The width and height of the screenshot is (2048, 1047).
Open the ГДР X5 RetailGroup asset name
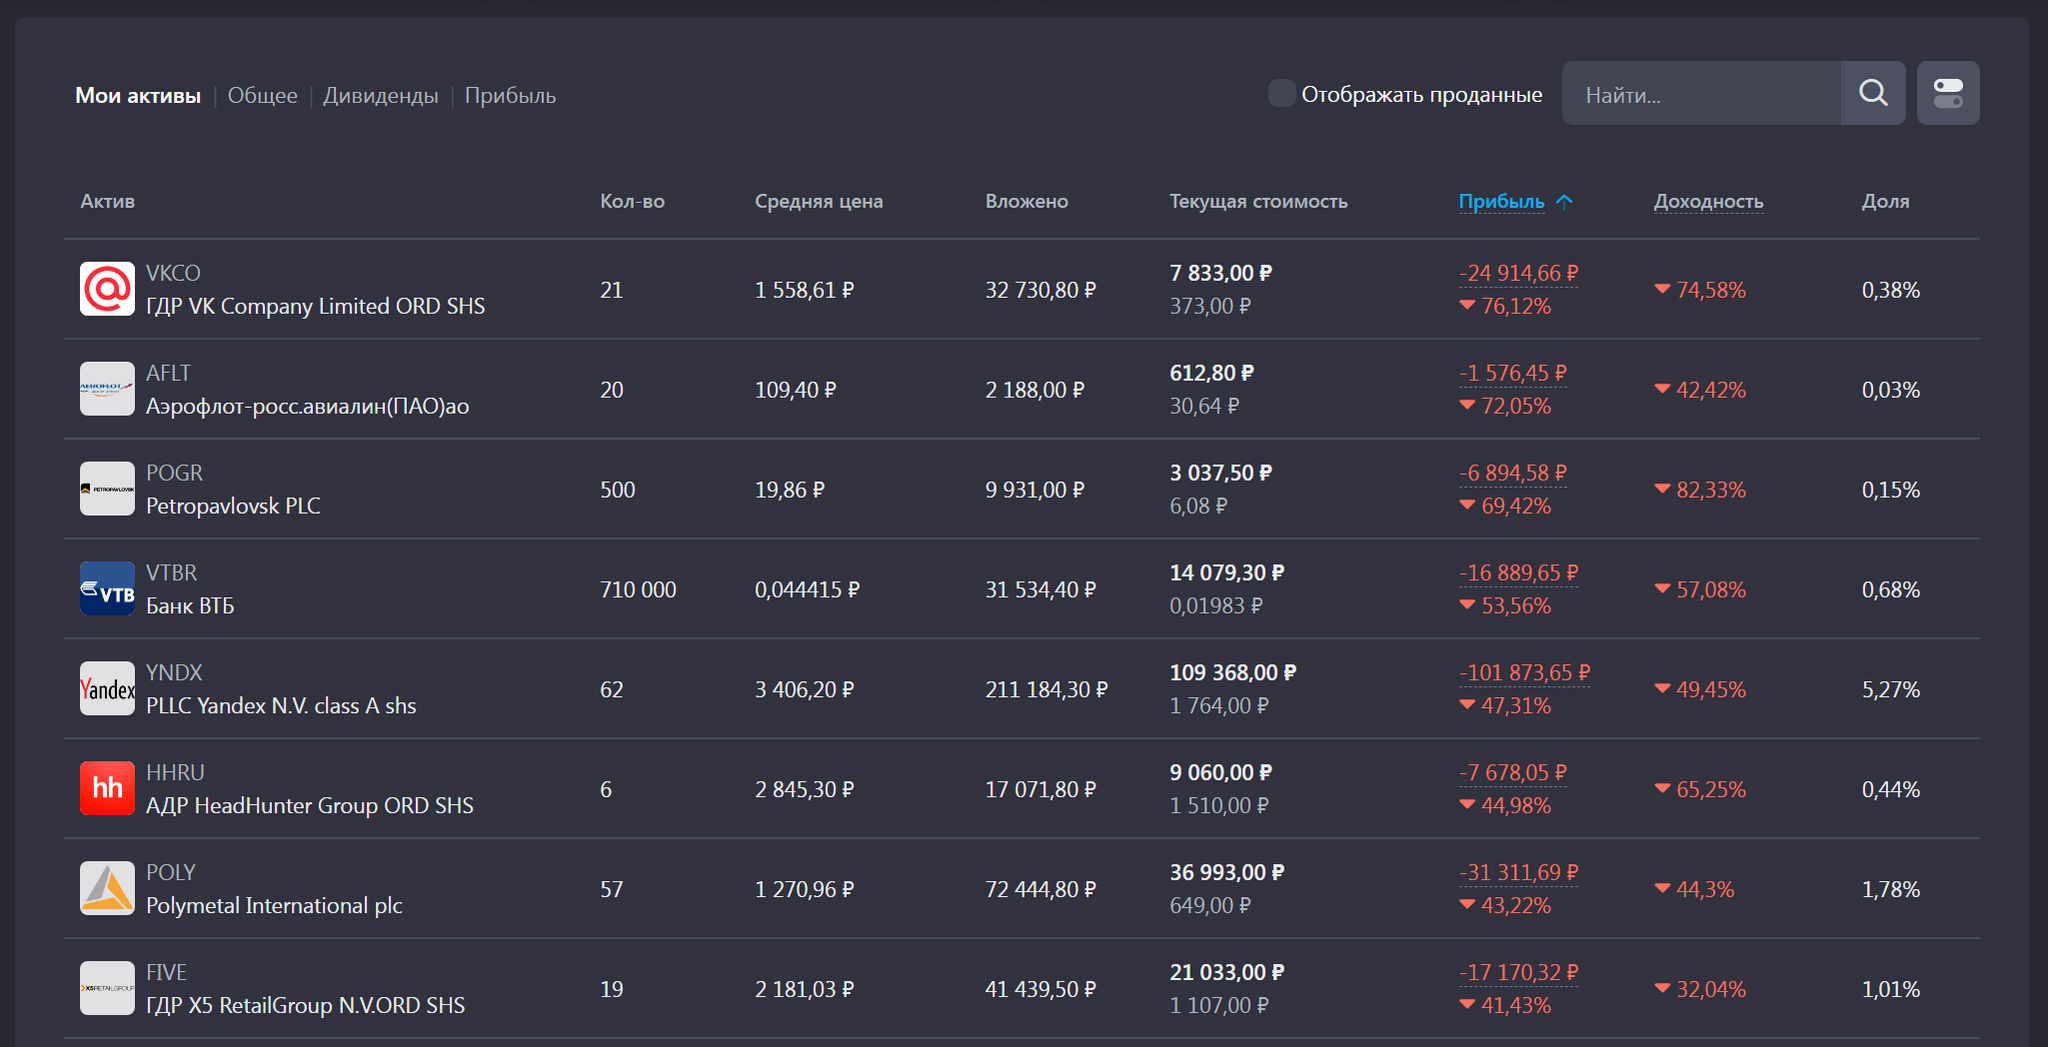click(306, 1006)
